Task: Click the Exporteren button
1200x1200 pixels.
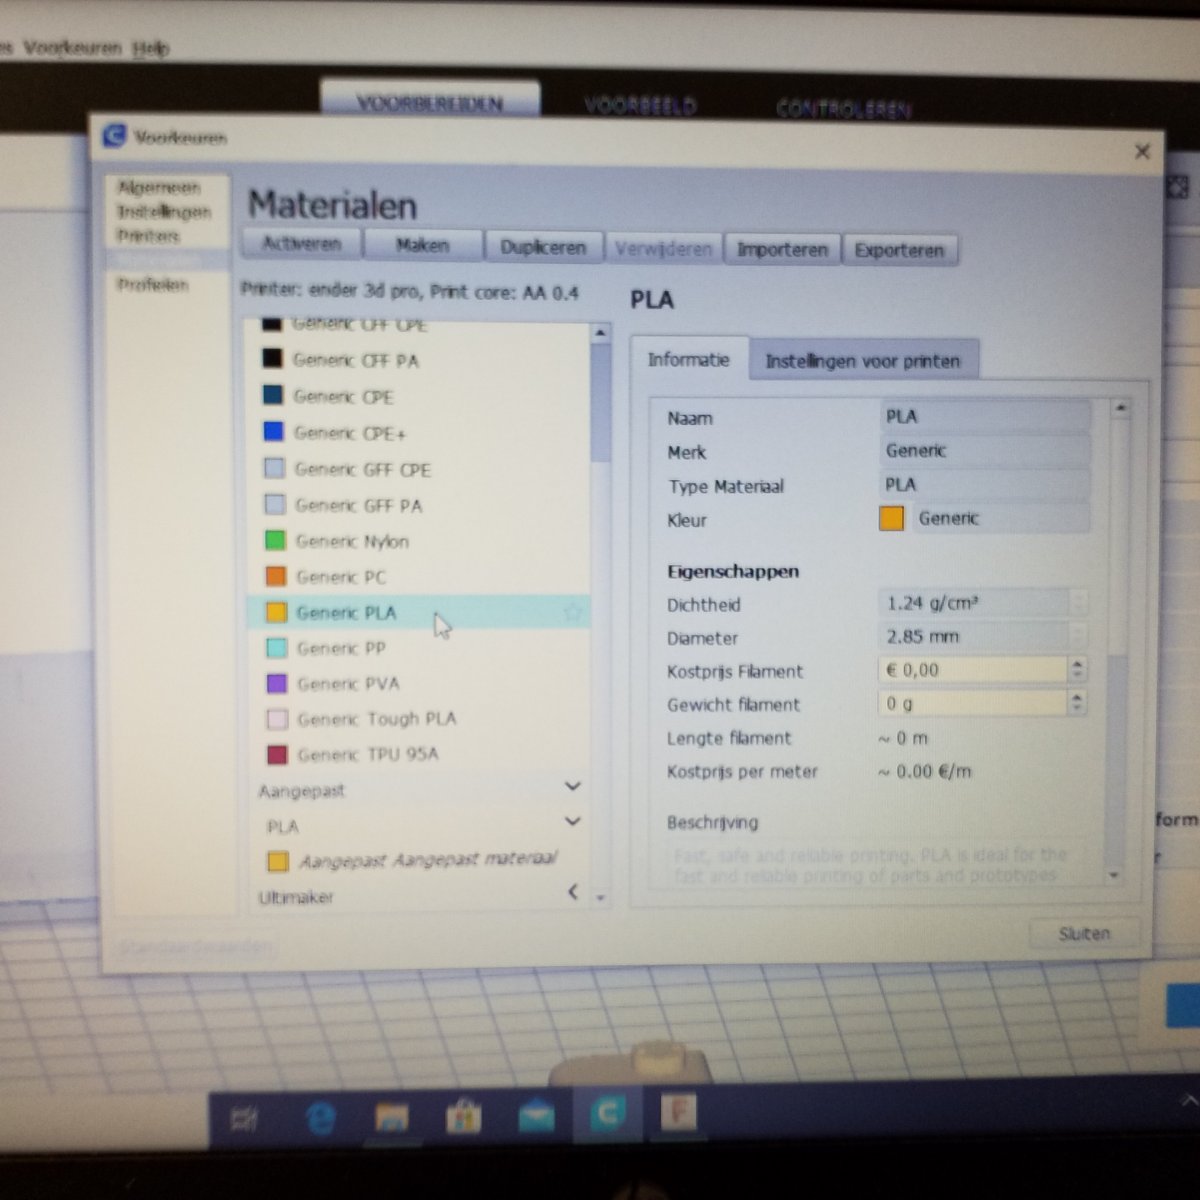Action: point(899,251)
